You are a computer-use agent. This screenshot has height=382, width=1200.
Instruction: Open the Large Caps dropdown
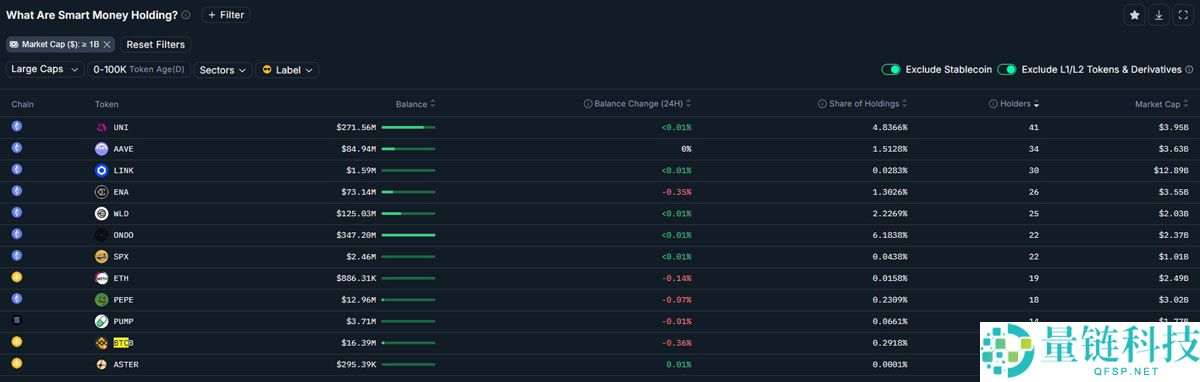(44, 70)
